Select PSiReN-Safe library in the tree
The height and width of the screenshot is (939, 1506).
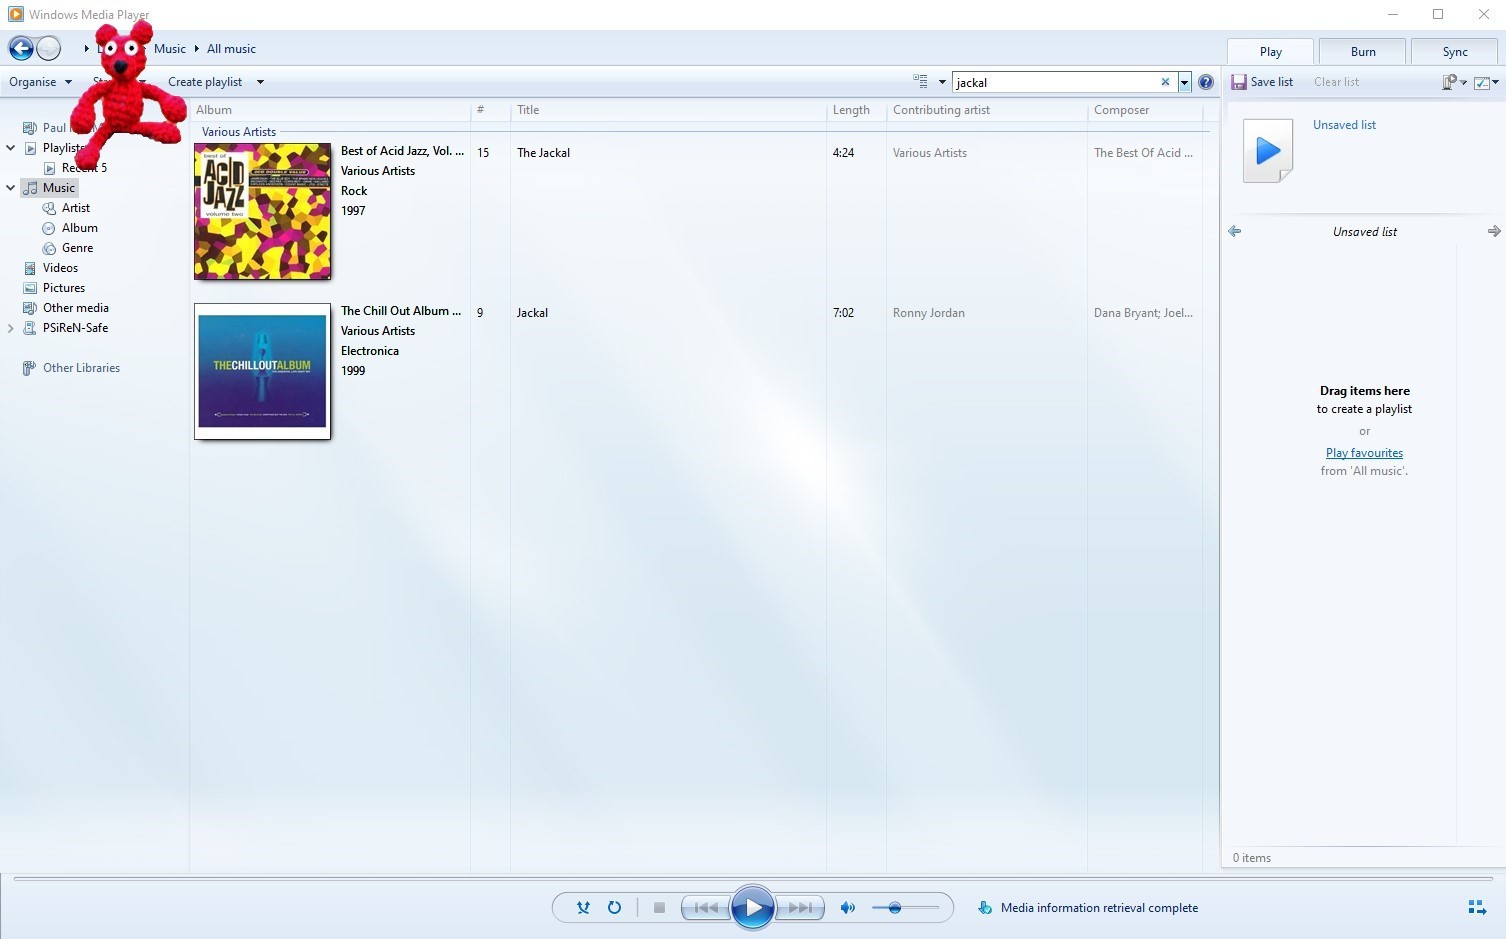(75, 328)
